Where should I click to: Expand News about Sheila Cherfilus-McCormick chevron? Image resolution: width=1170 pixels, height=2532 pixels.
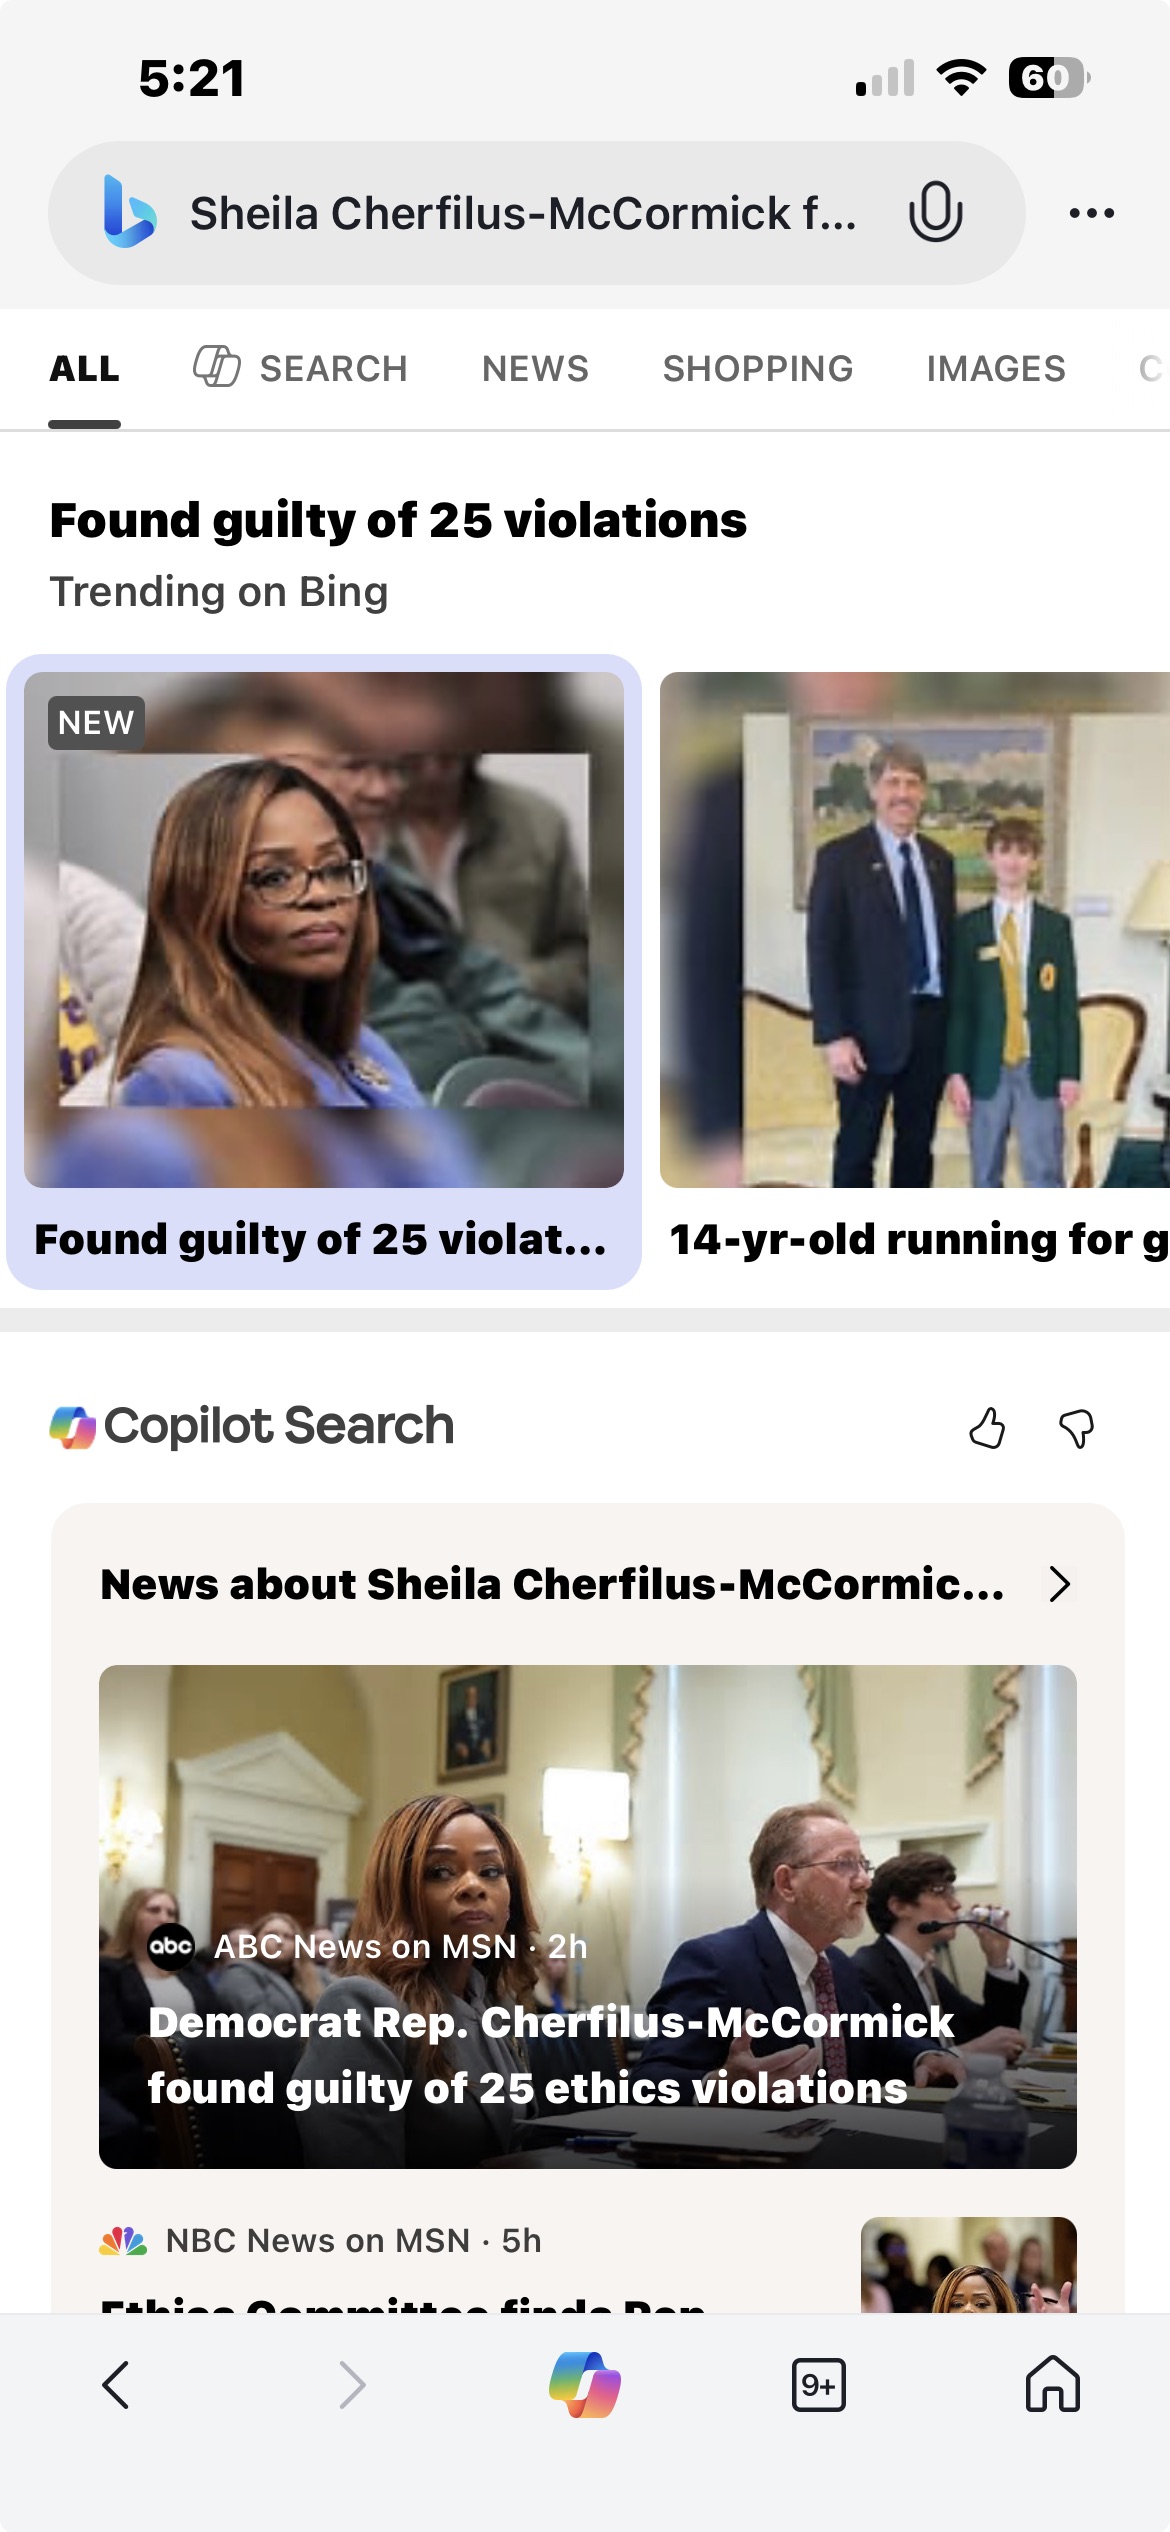coord(1060,1584)
